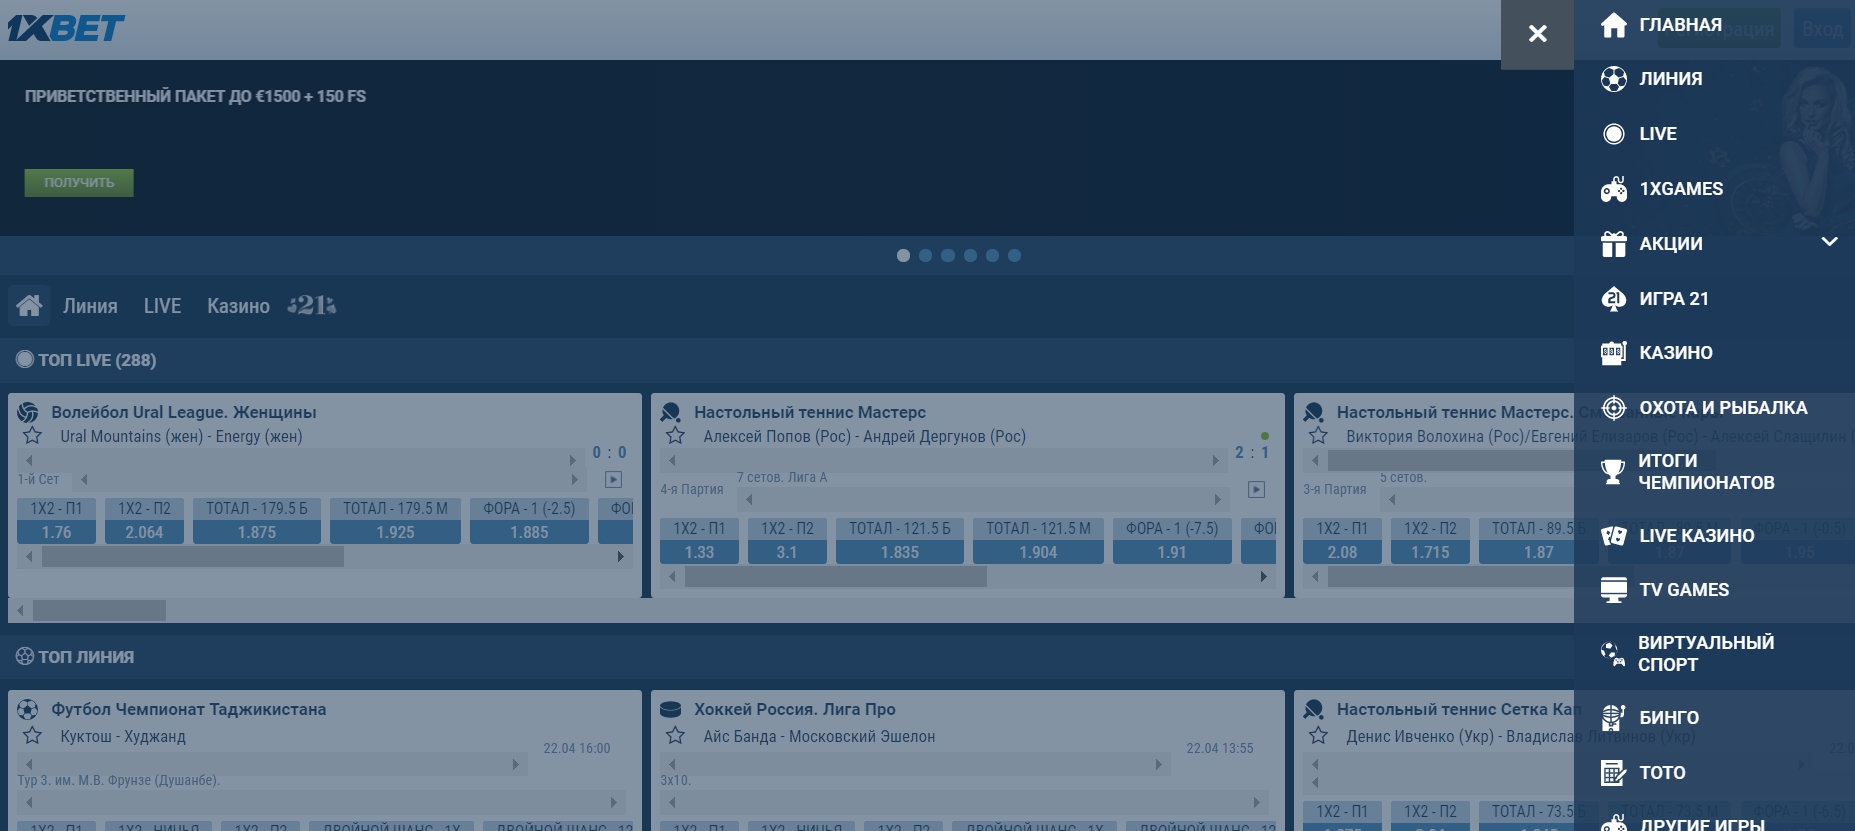Bet 1X2 - П1 odds 1.33
Screen dimensions: 1855x831
click(x=699, y=541)
